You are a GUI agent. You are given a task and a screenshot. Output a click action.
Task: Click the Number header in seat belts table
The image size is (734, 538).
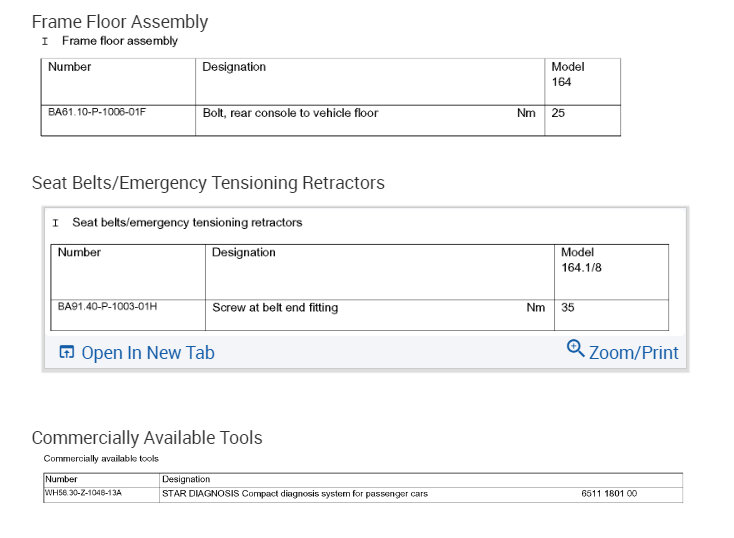tap(79, 253)
